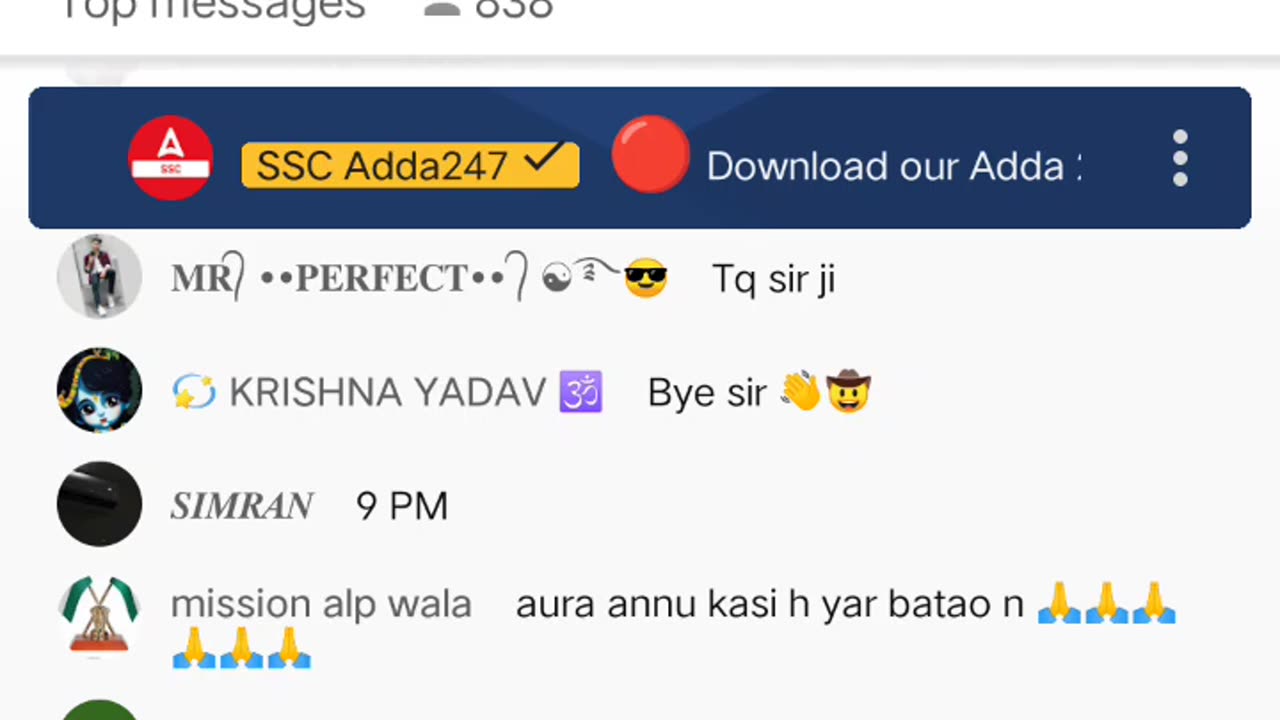The width and height of the screenshot is (1280, 720).
Task: Click the Om symbol after KRISHNA YADAV
Action: (581, 392)
